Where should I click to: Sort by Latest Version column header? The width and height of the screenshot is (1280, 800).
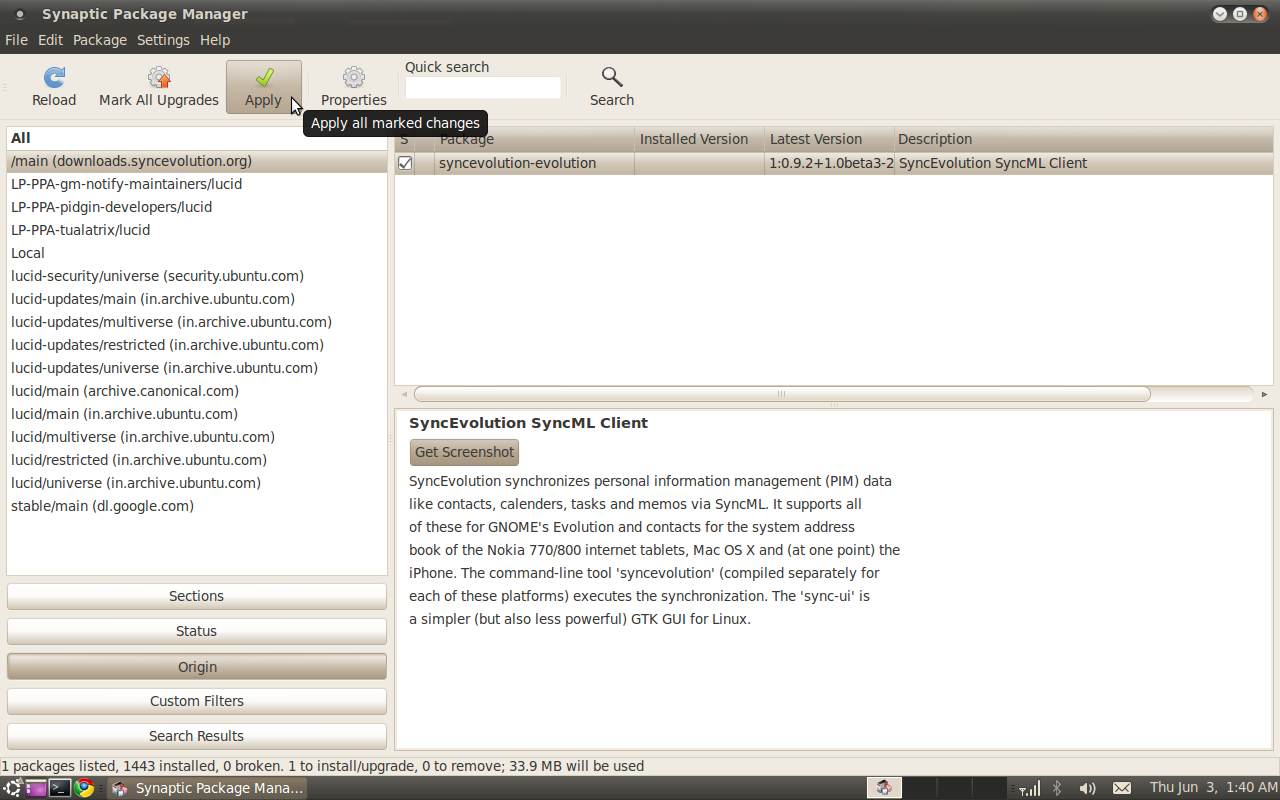tap(828, 139)
